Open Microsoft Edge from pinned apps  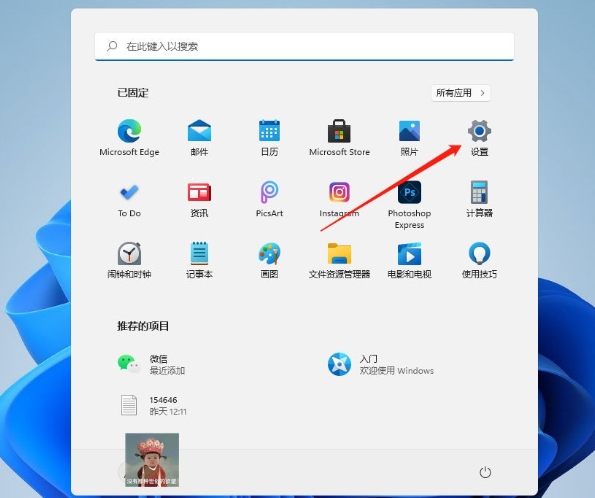(x=129, y=137)
